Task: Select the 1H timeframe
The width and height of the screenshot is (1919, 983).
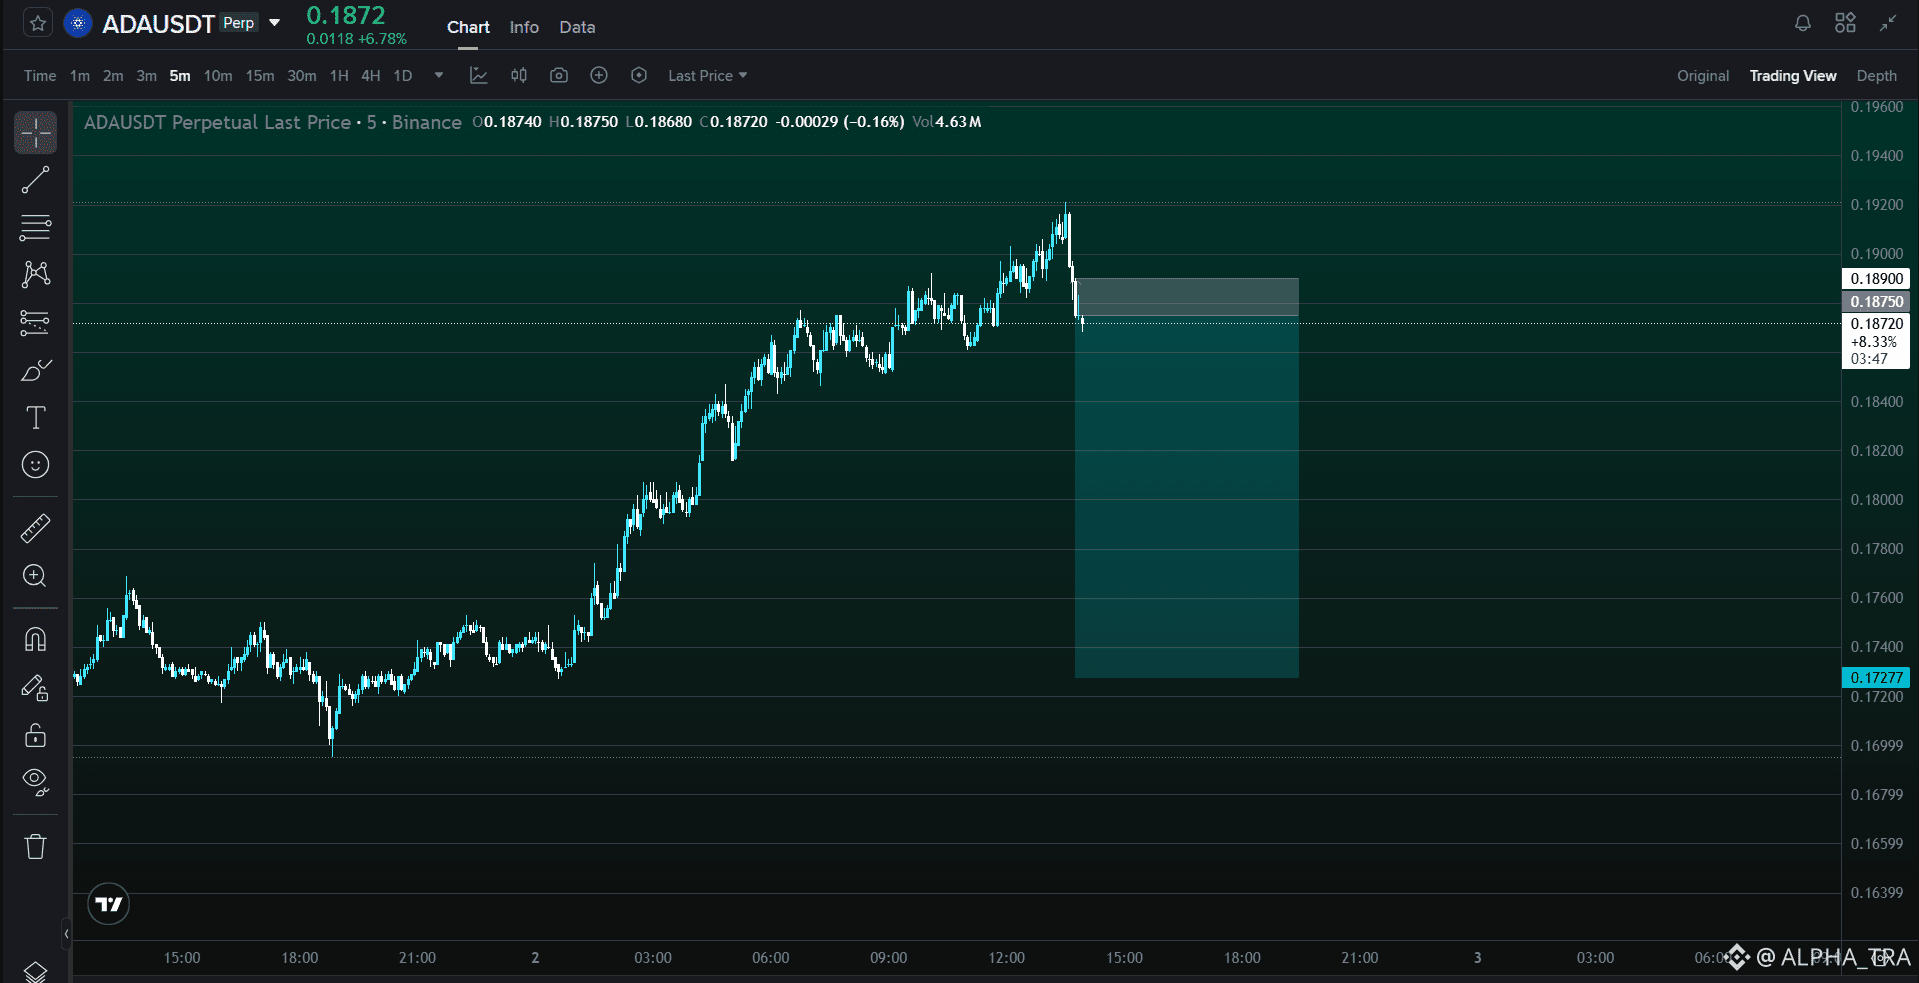Action: pos(339,76)
